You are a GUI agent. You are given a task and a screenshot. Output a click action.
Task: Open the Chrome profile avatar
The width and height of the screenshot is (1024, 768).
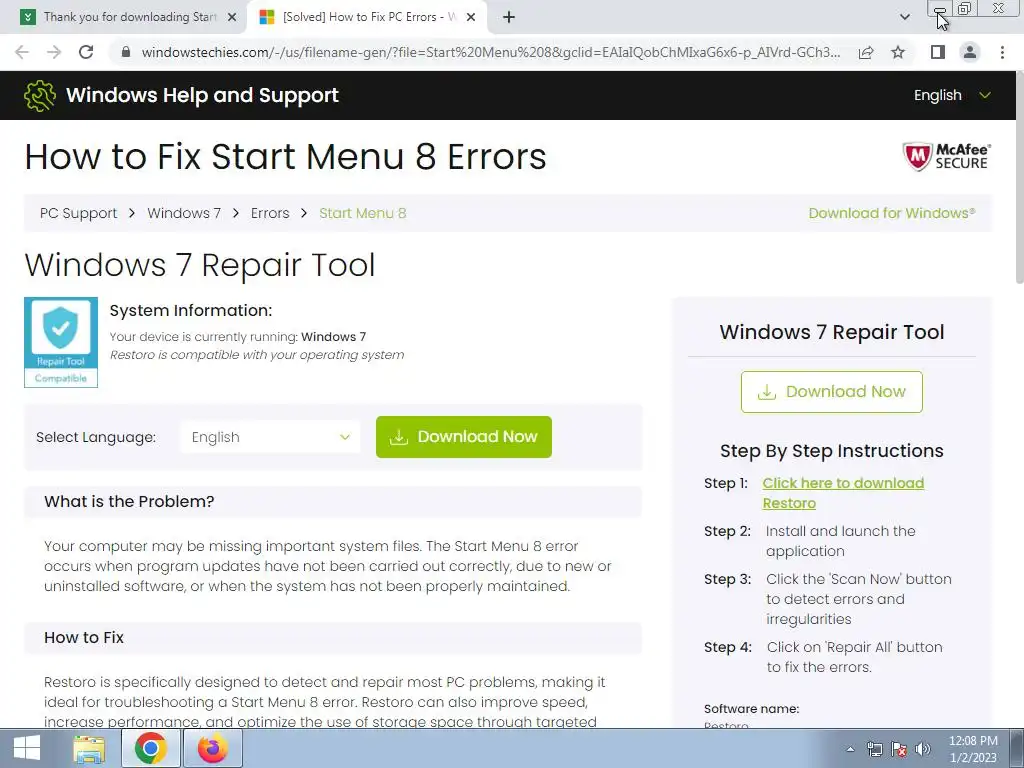pos(970,52)
